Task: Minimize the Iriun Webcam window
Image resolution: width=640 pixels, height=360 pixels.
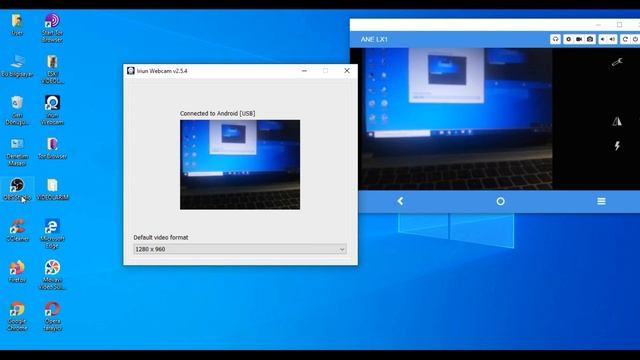Action: coord(304,71)
